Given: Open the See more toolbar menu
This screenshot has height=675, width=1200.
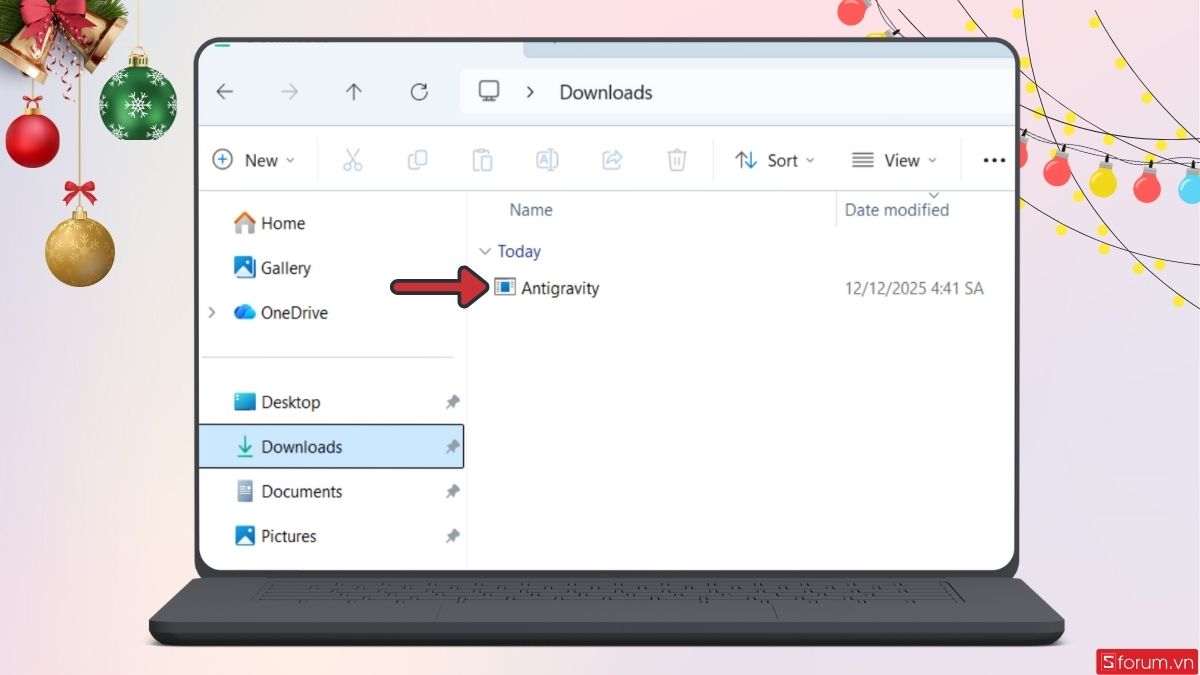Looking at the screenshot, I should (x=993, y=159).
